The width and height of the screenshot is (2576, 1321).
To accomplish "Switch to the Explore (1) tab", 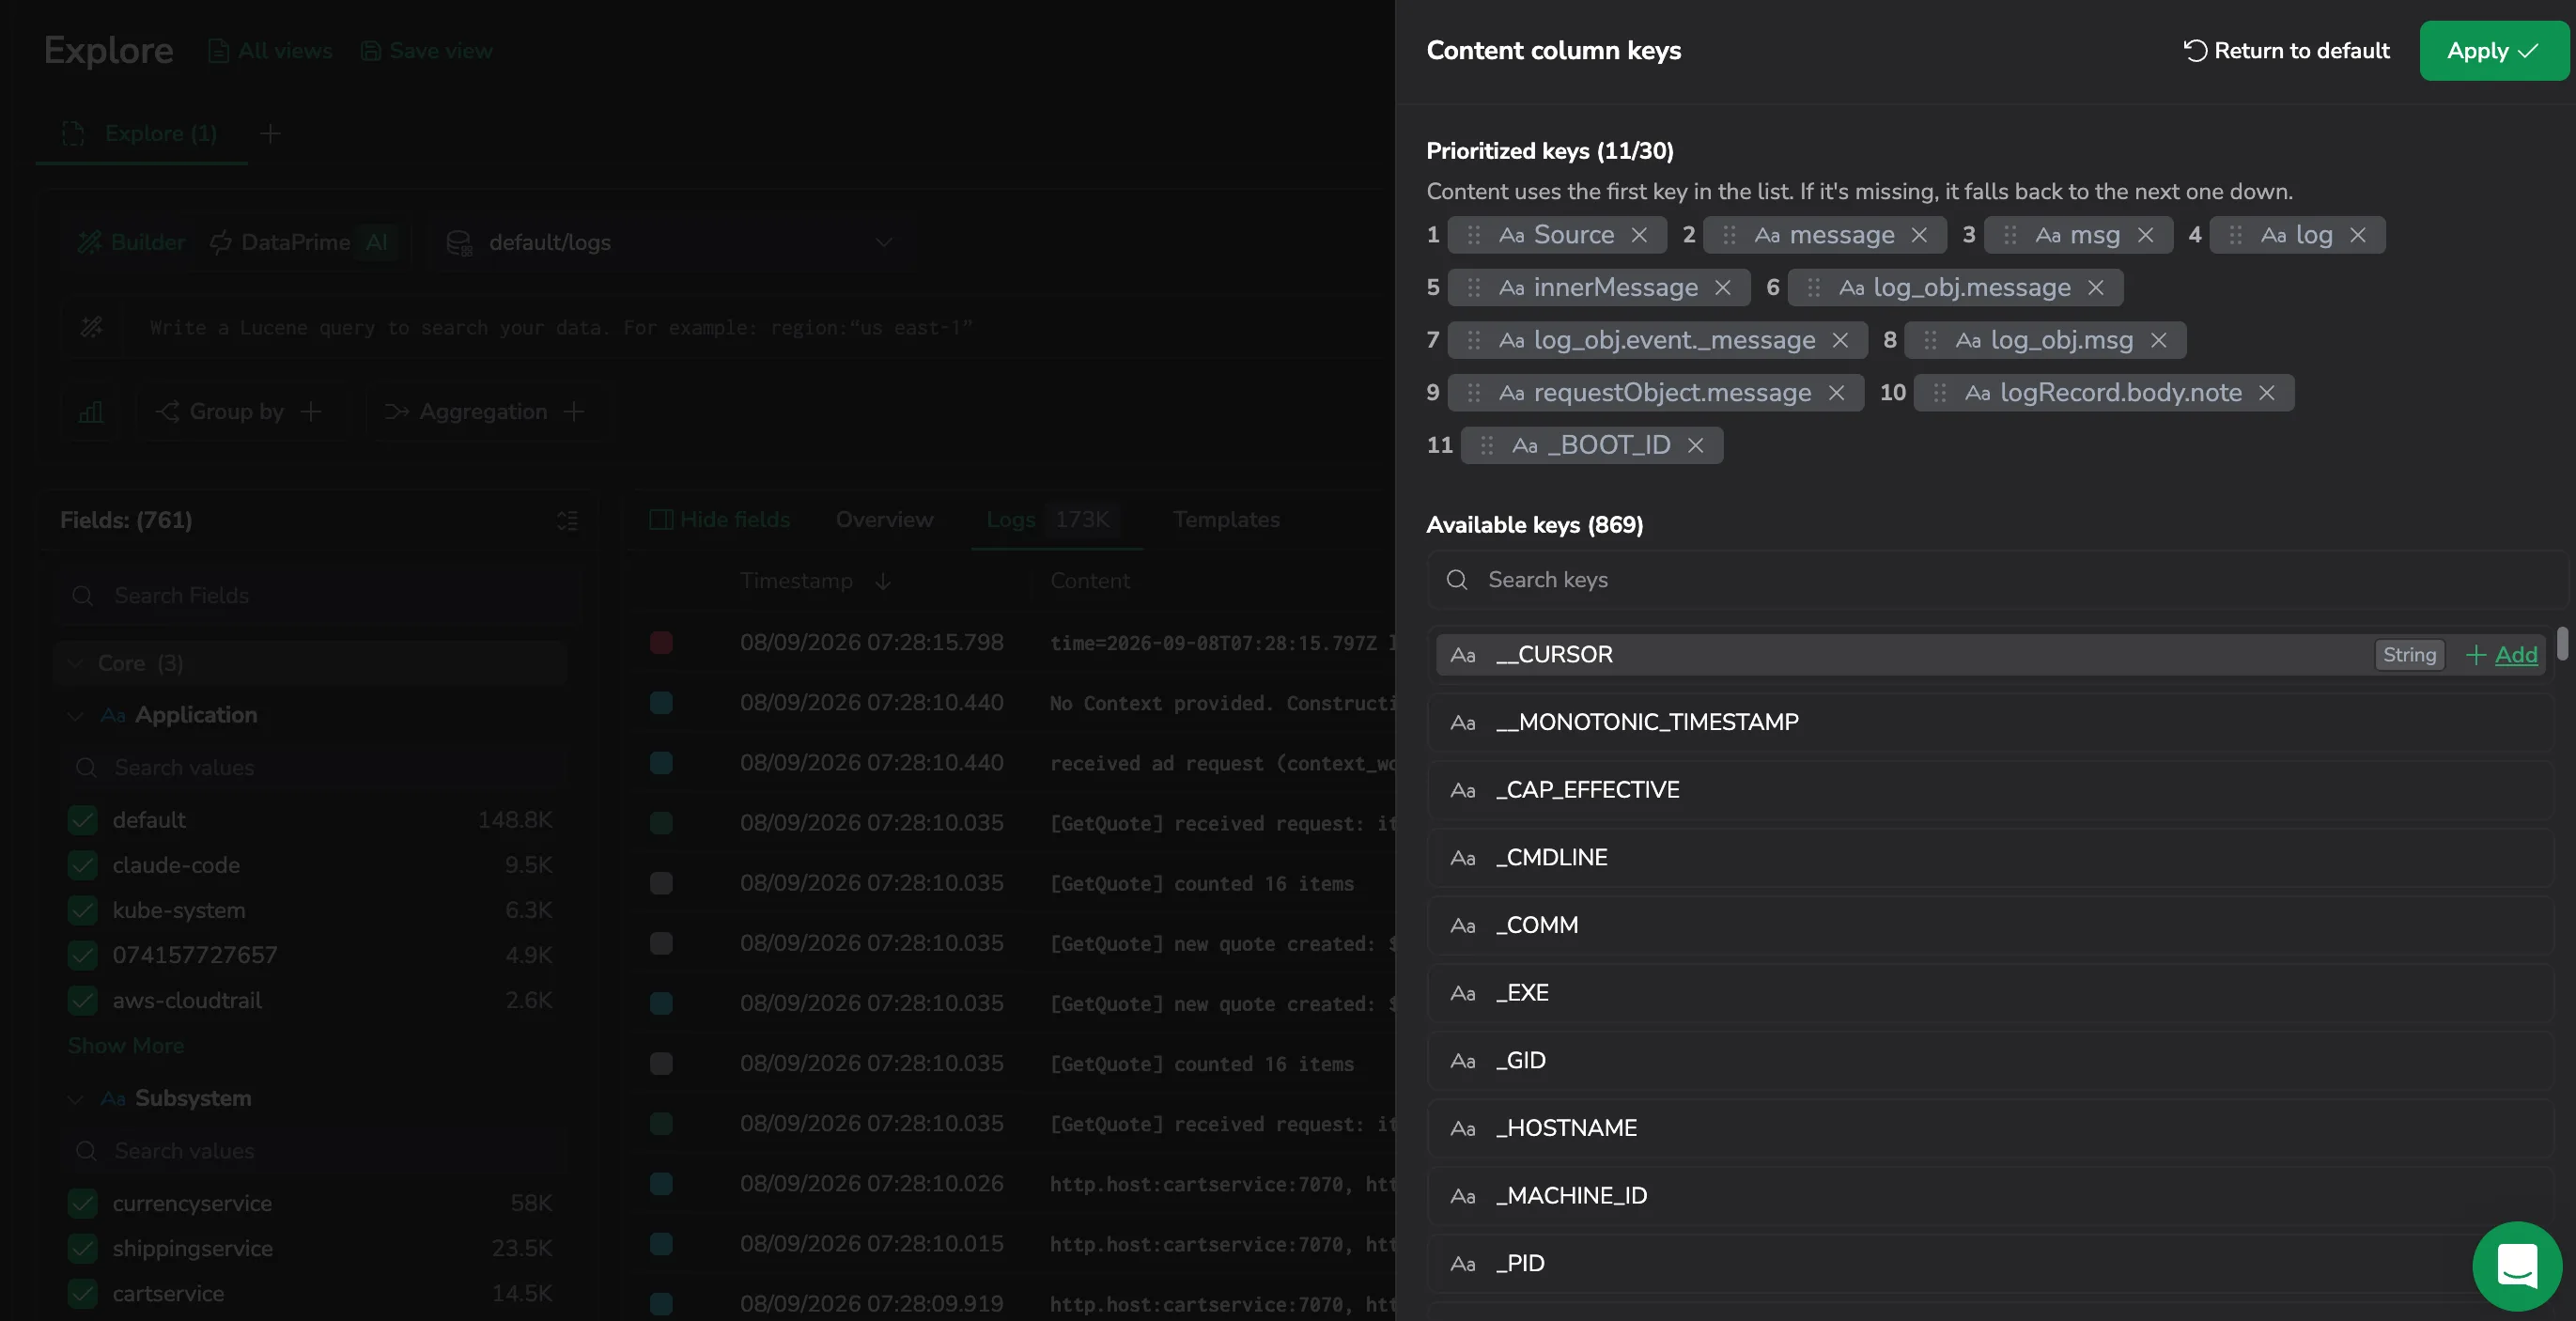I will tap(141, 133).
